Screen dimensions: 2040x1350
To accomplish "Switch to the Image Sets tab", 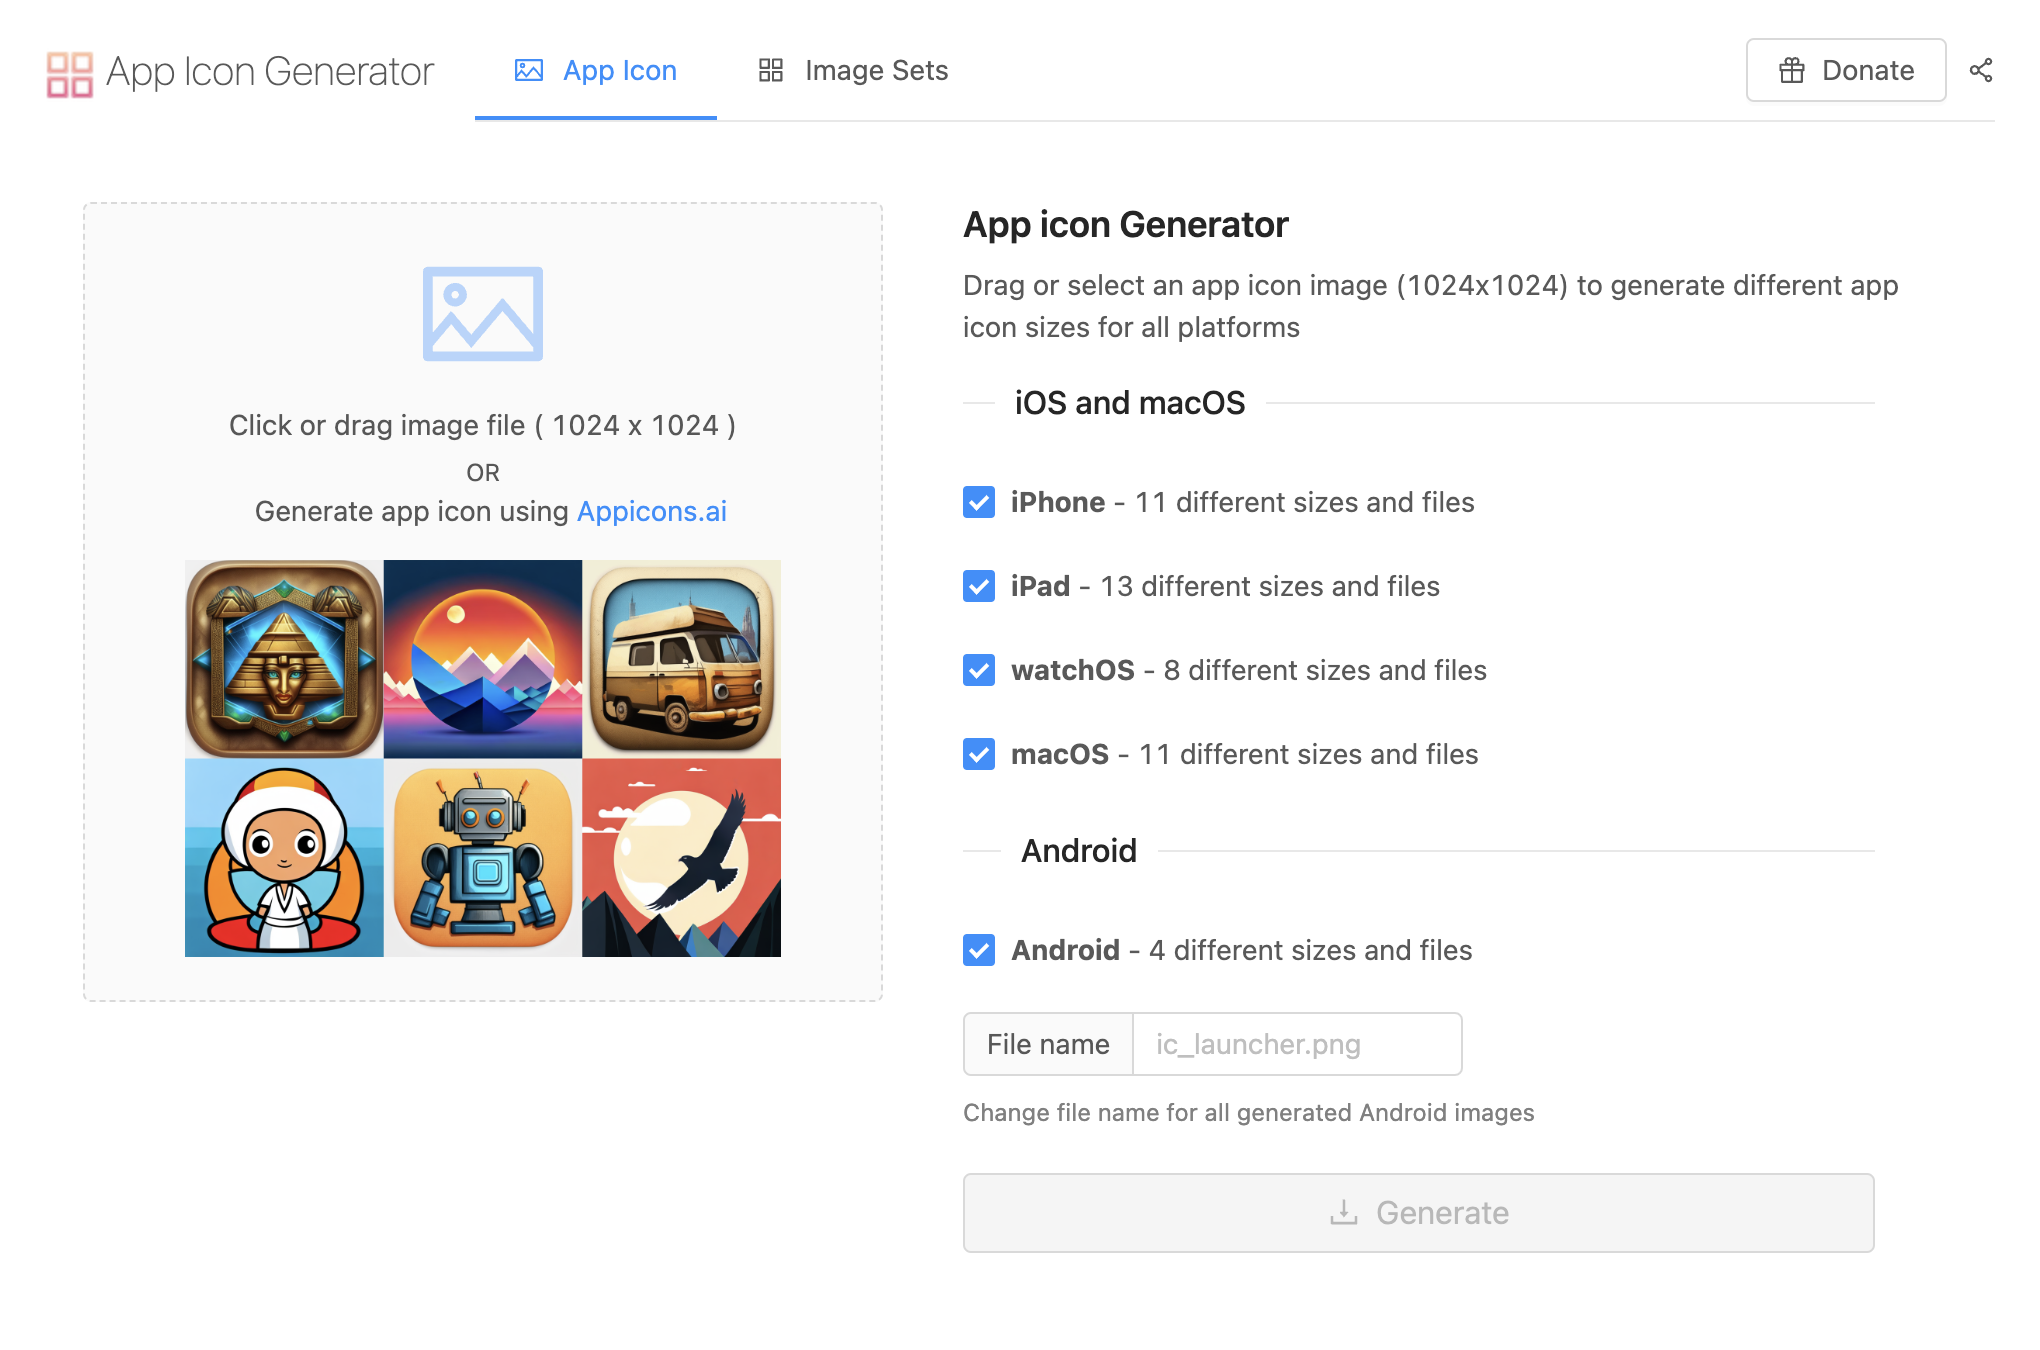I will [853, 71].
